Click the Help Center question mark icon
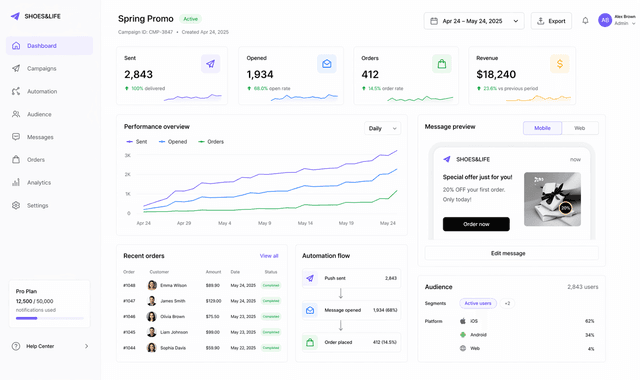This screenshot has height=380, width=640. click(16, 346)
